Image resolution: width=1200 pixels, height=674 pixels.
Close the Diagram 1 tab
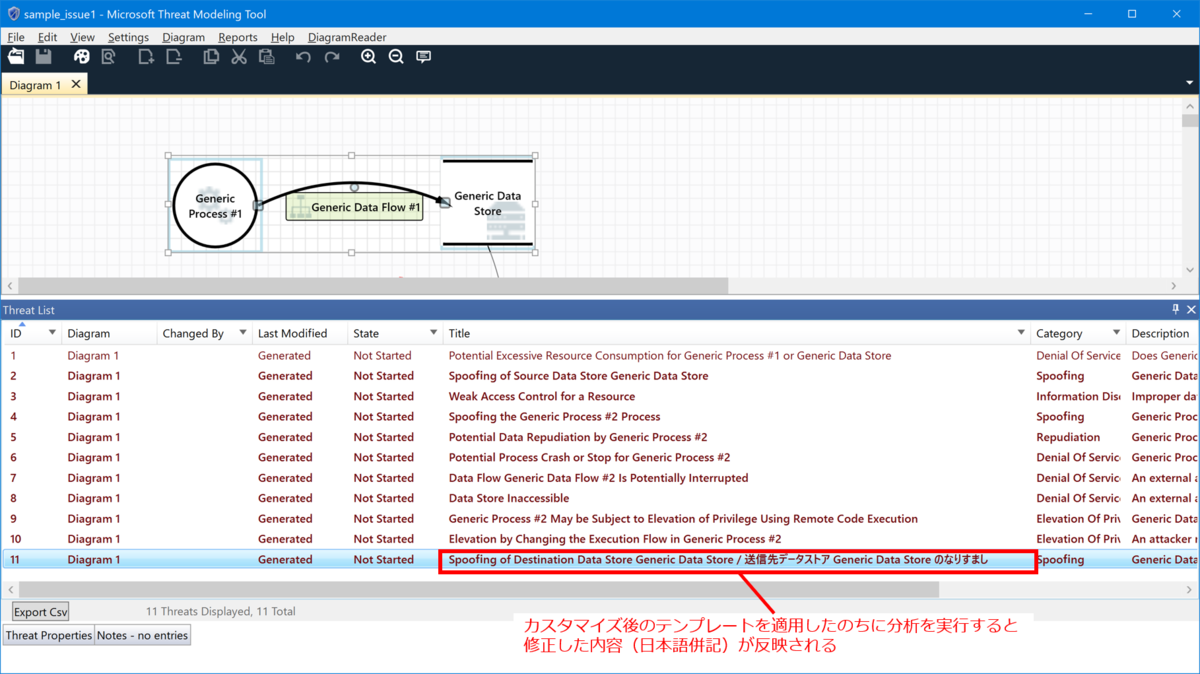pos(76,85)
